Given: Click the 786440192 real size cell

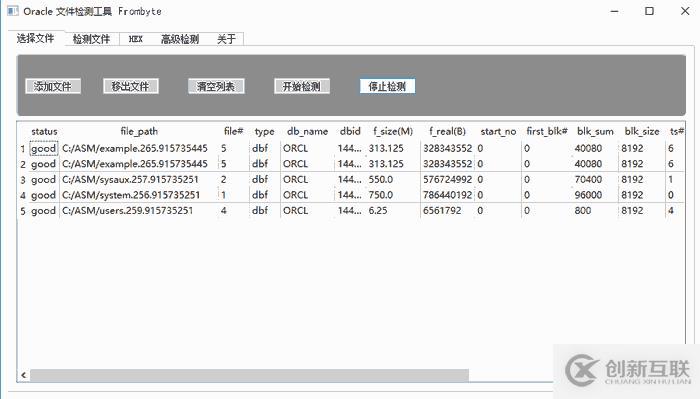Looking at the screenshot, I should point(447,195).
